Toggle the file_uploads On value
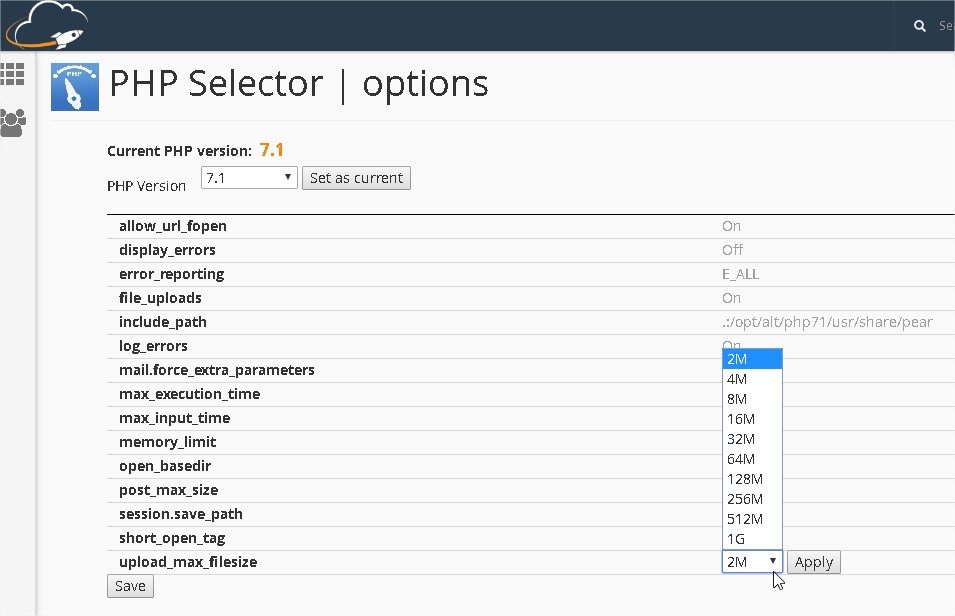955x616 pixels. pyautogui.click(x=731, y=298)
